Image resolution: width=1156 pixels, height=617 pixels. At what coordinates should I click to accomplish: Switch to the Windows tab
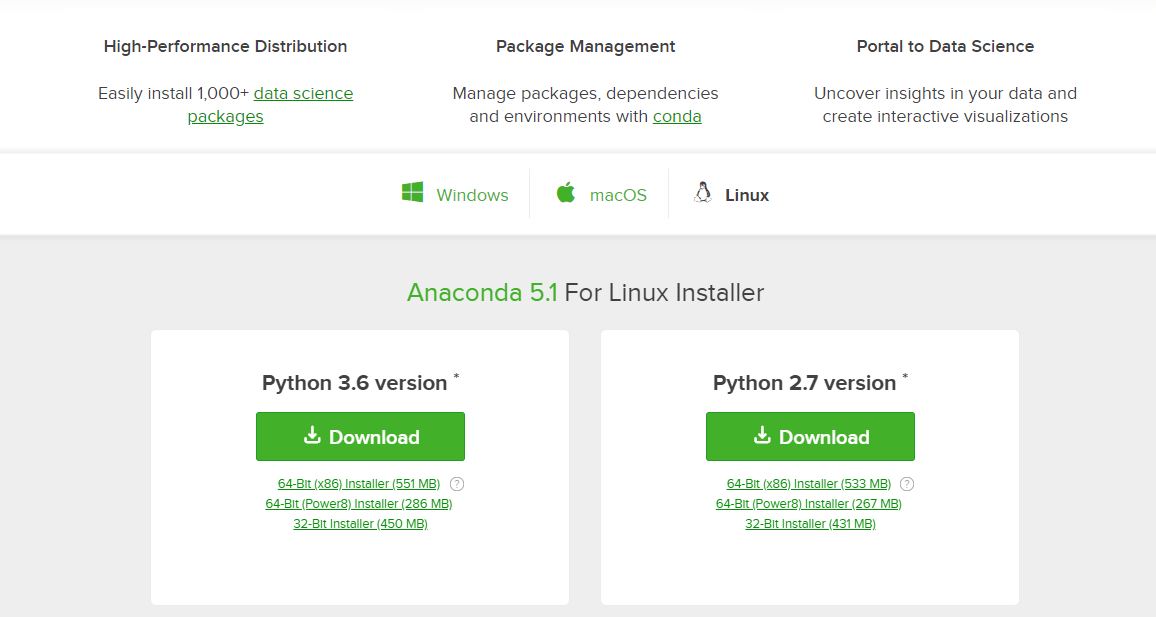[x=455, y=194]
